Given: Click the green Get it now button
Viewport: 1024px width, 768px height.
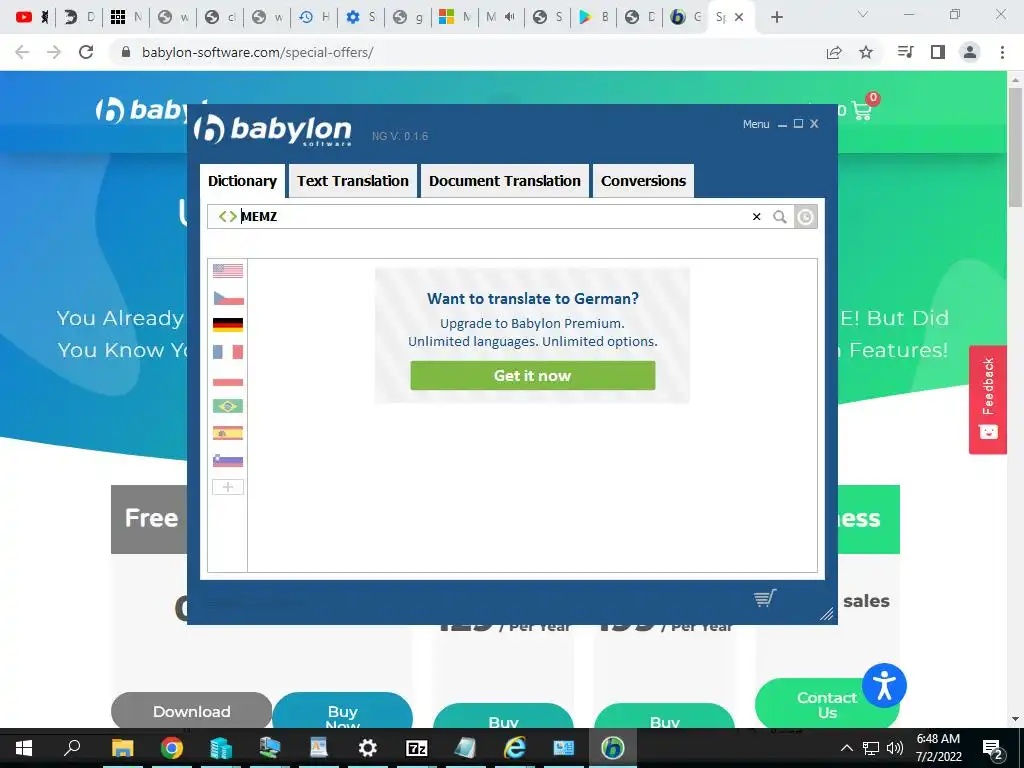Looking at the screenshot, I should 532,376.
